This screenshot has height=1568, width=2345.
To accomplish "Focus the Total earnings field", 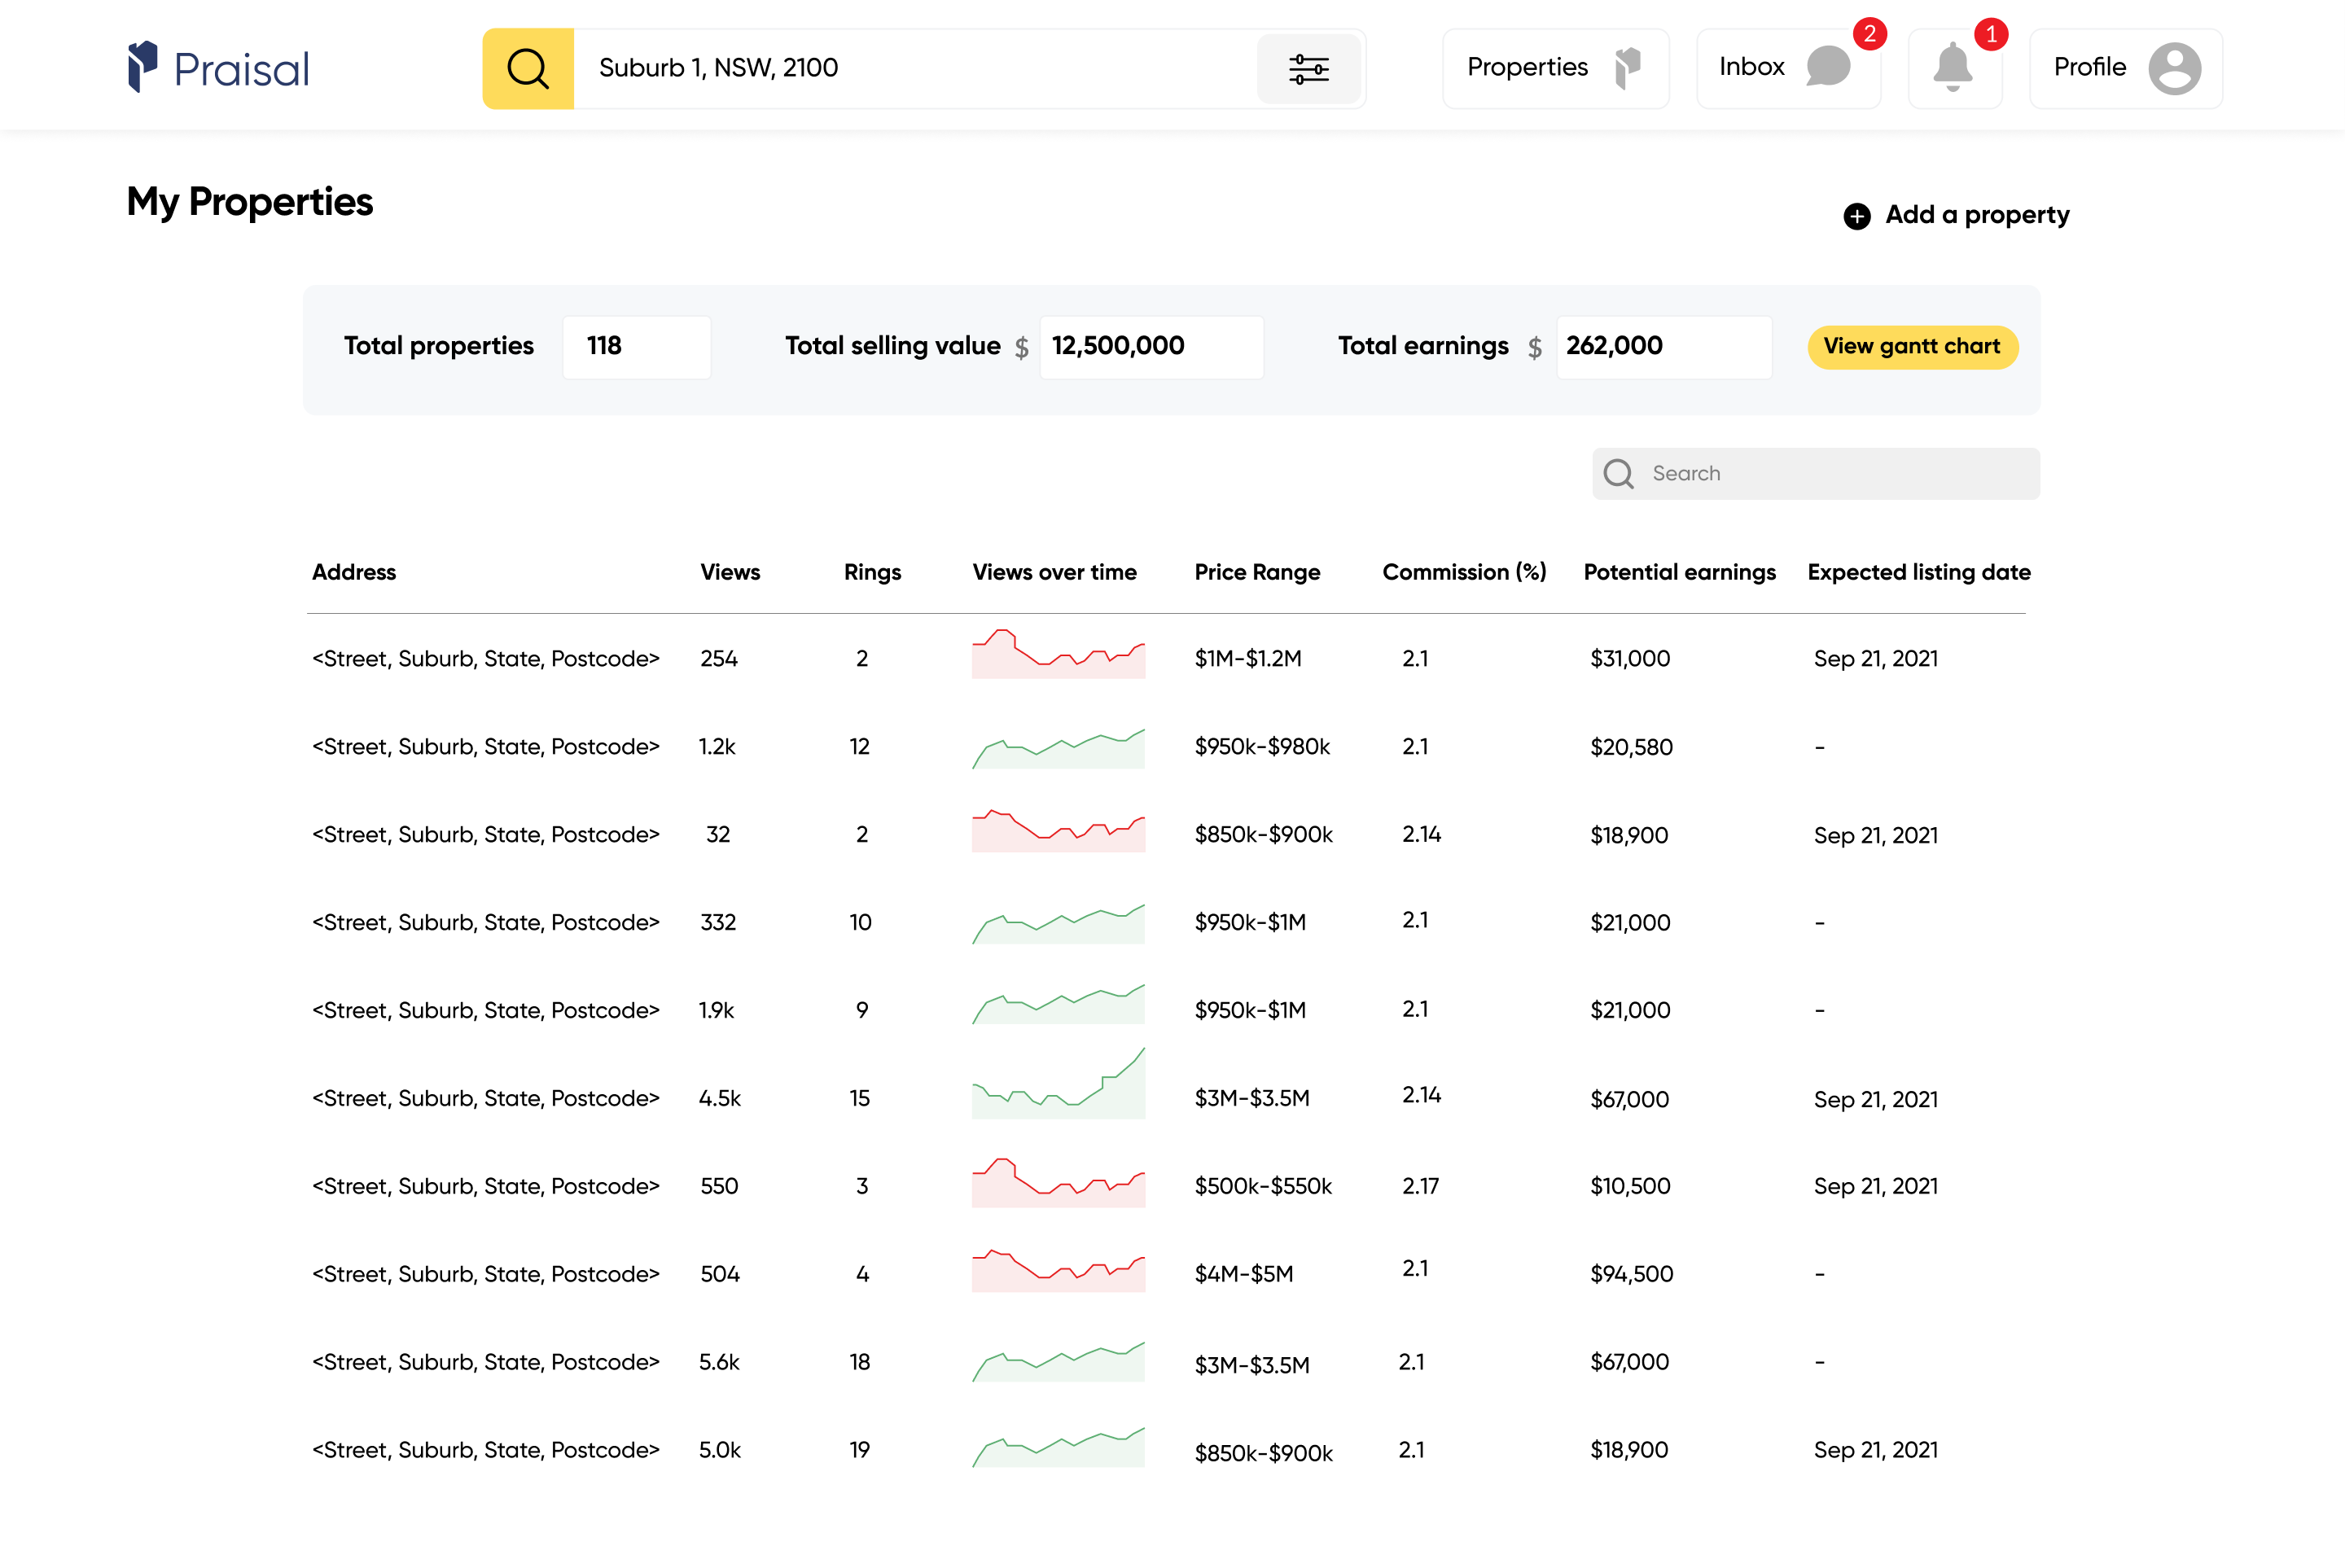I will coord(1664,347).
